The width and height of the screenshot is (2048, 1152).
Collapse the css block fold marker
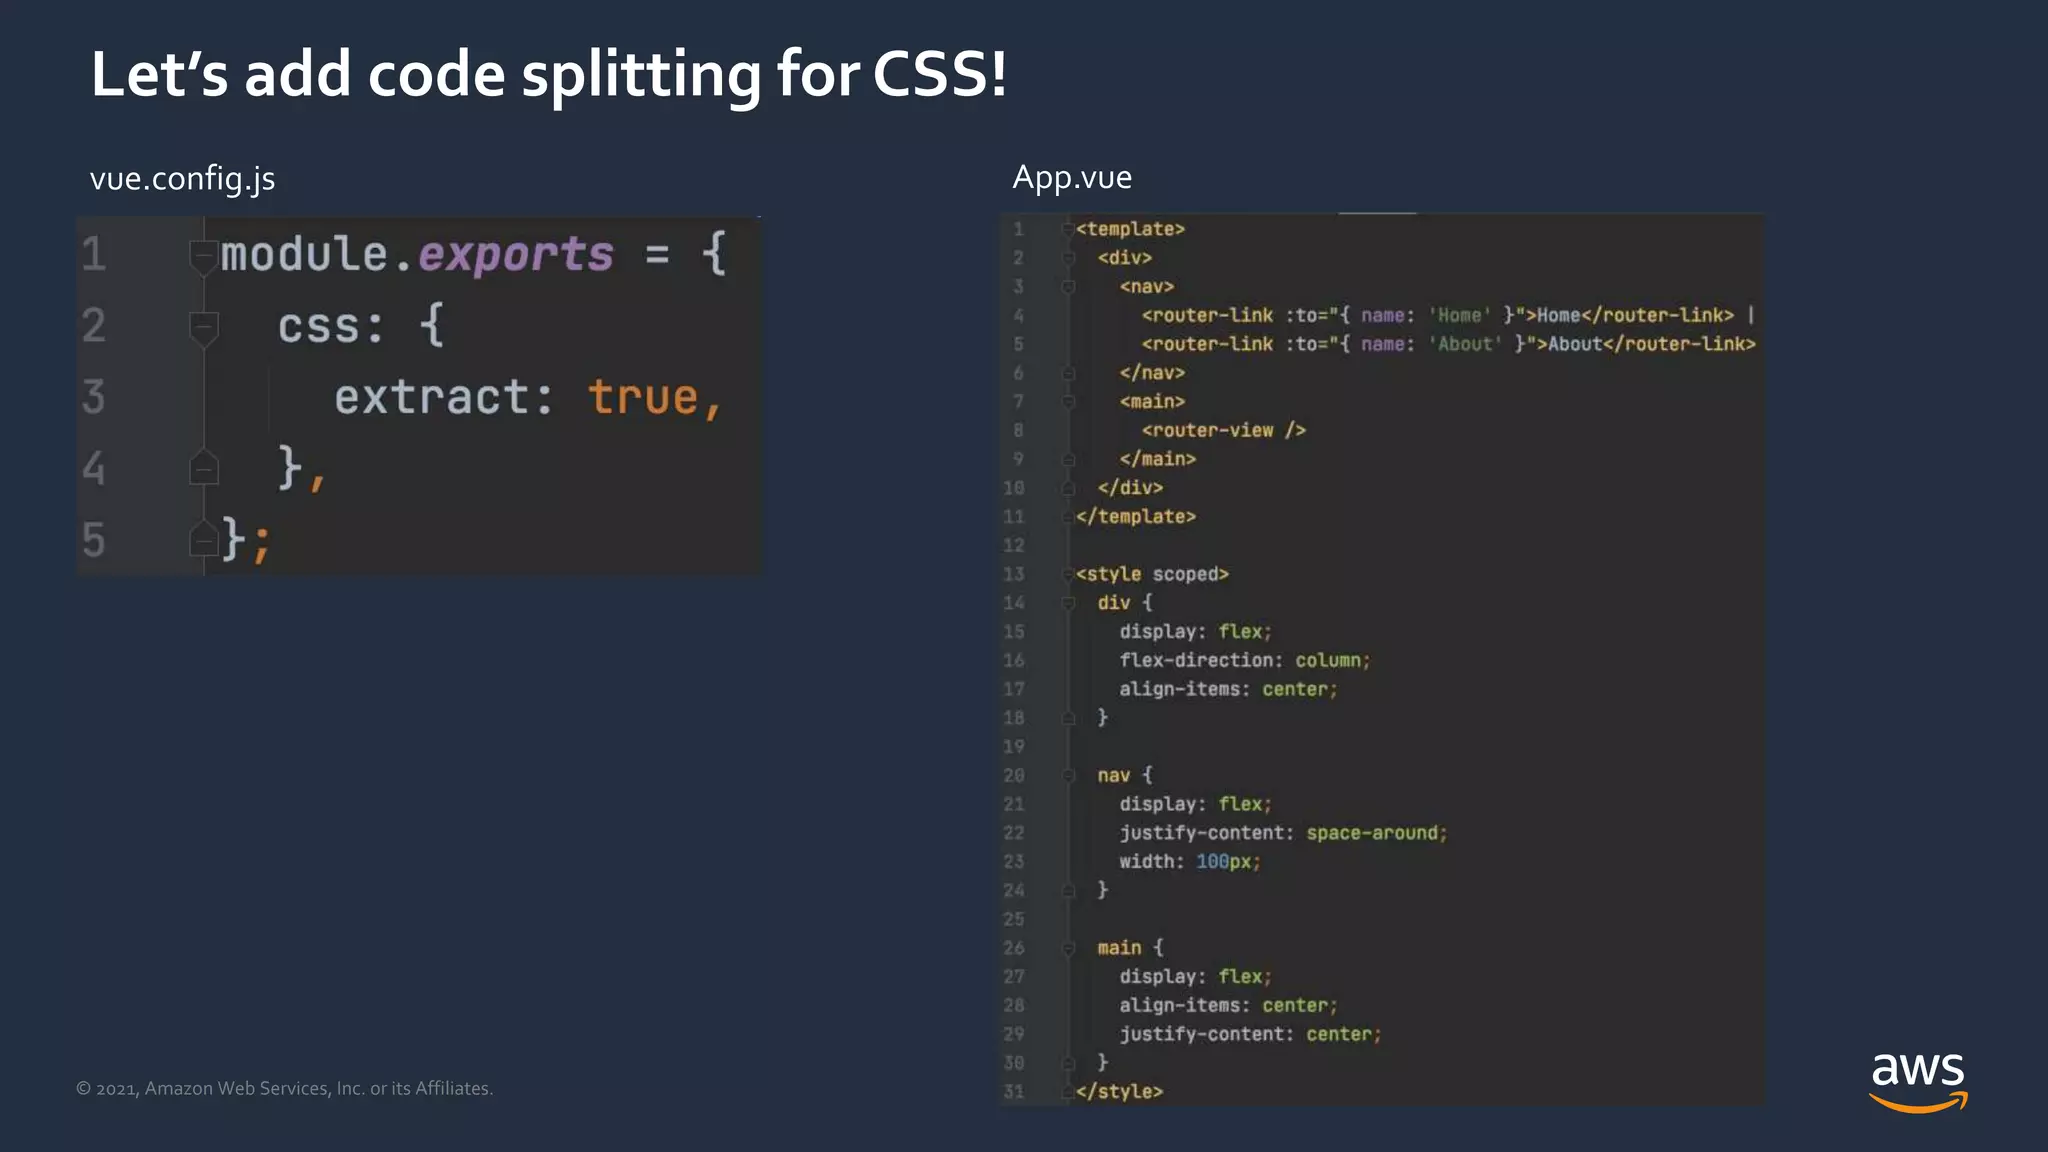click(204, 328)
